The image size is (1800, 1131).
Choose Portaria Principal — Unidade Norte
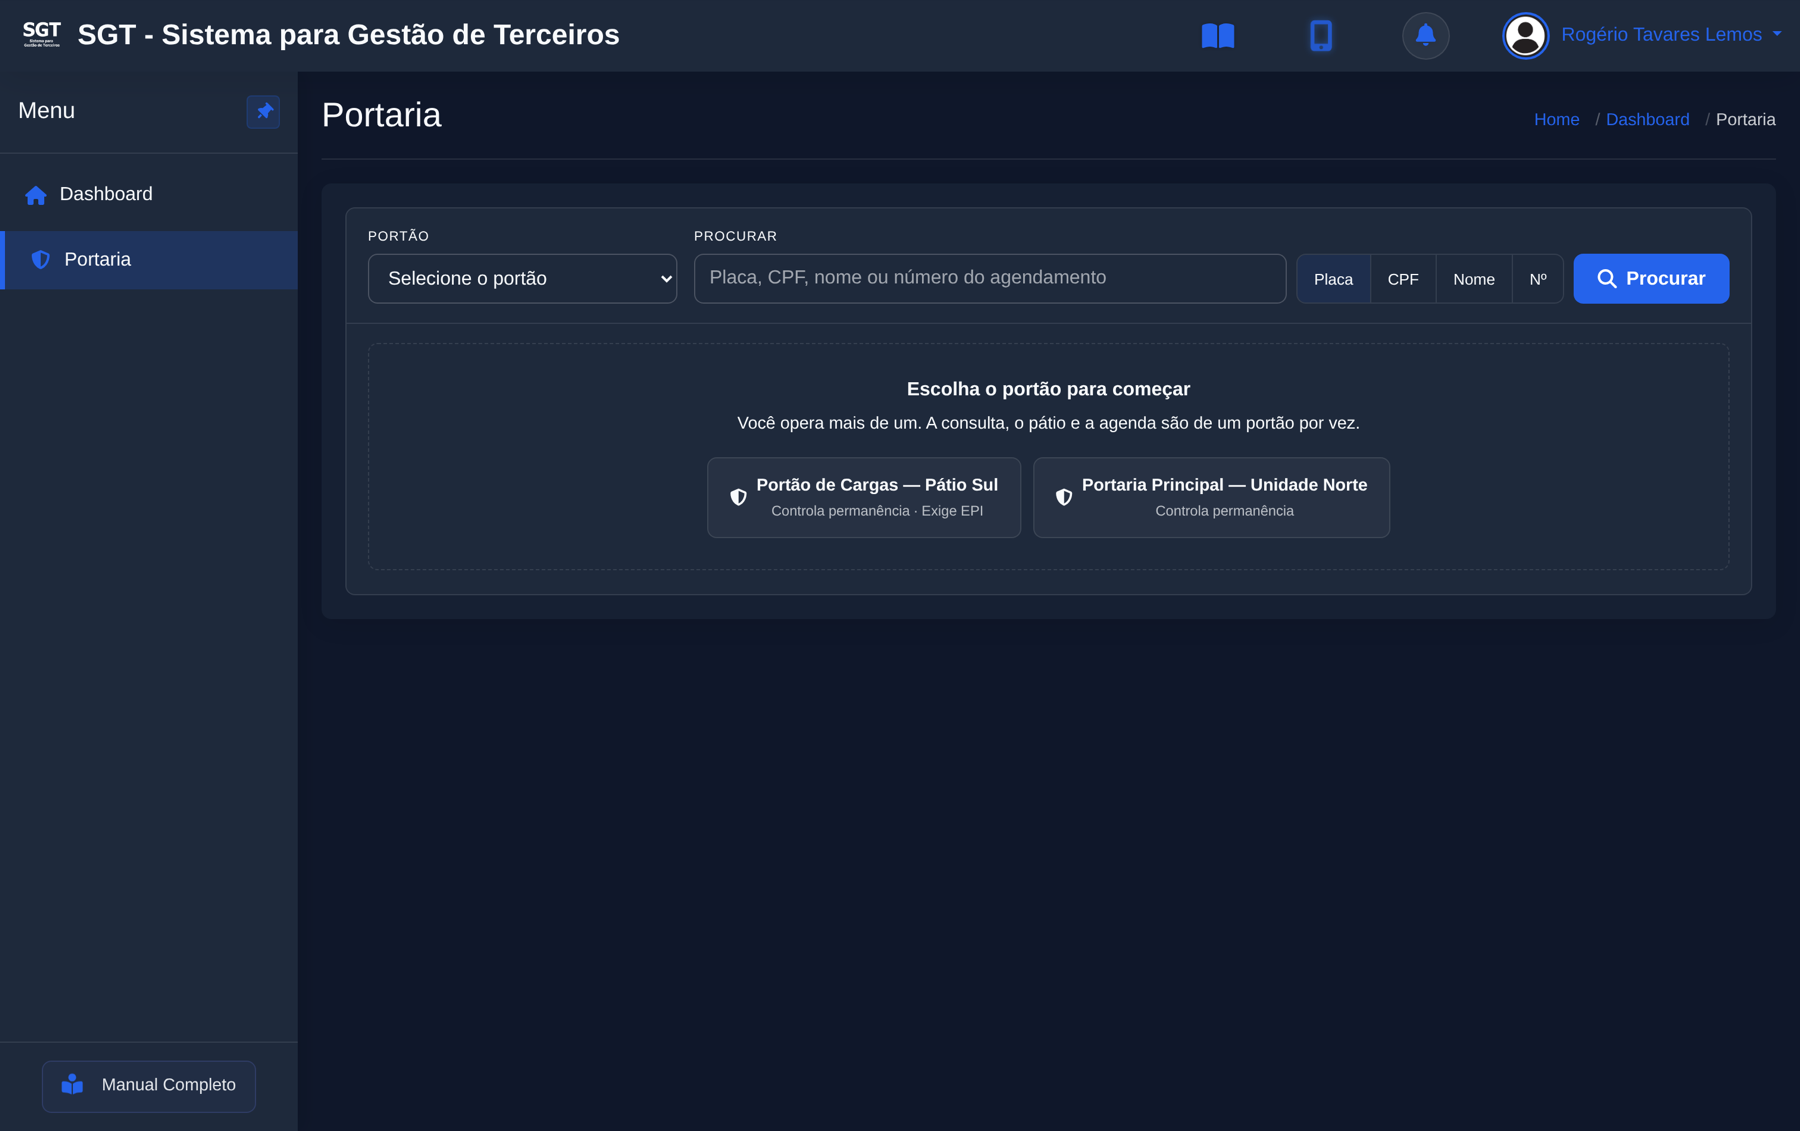tap(1211, 498)
